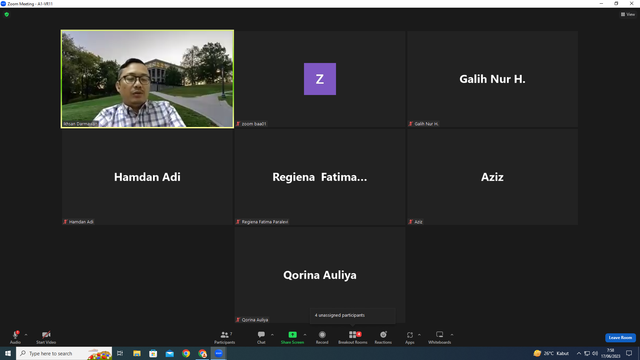Select the Regiena Fatima participant tile
Viewport: 640px width, 360px height.
320,177
